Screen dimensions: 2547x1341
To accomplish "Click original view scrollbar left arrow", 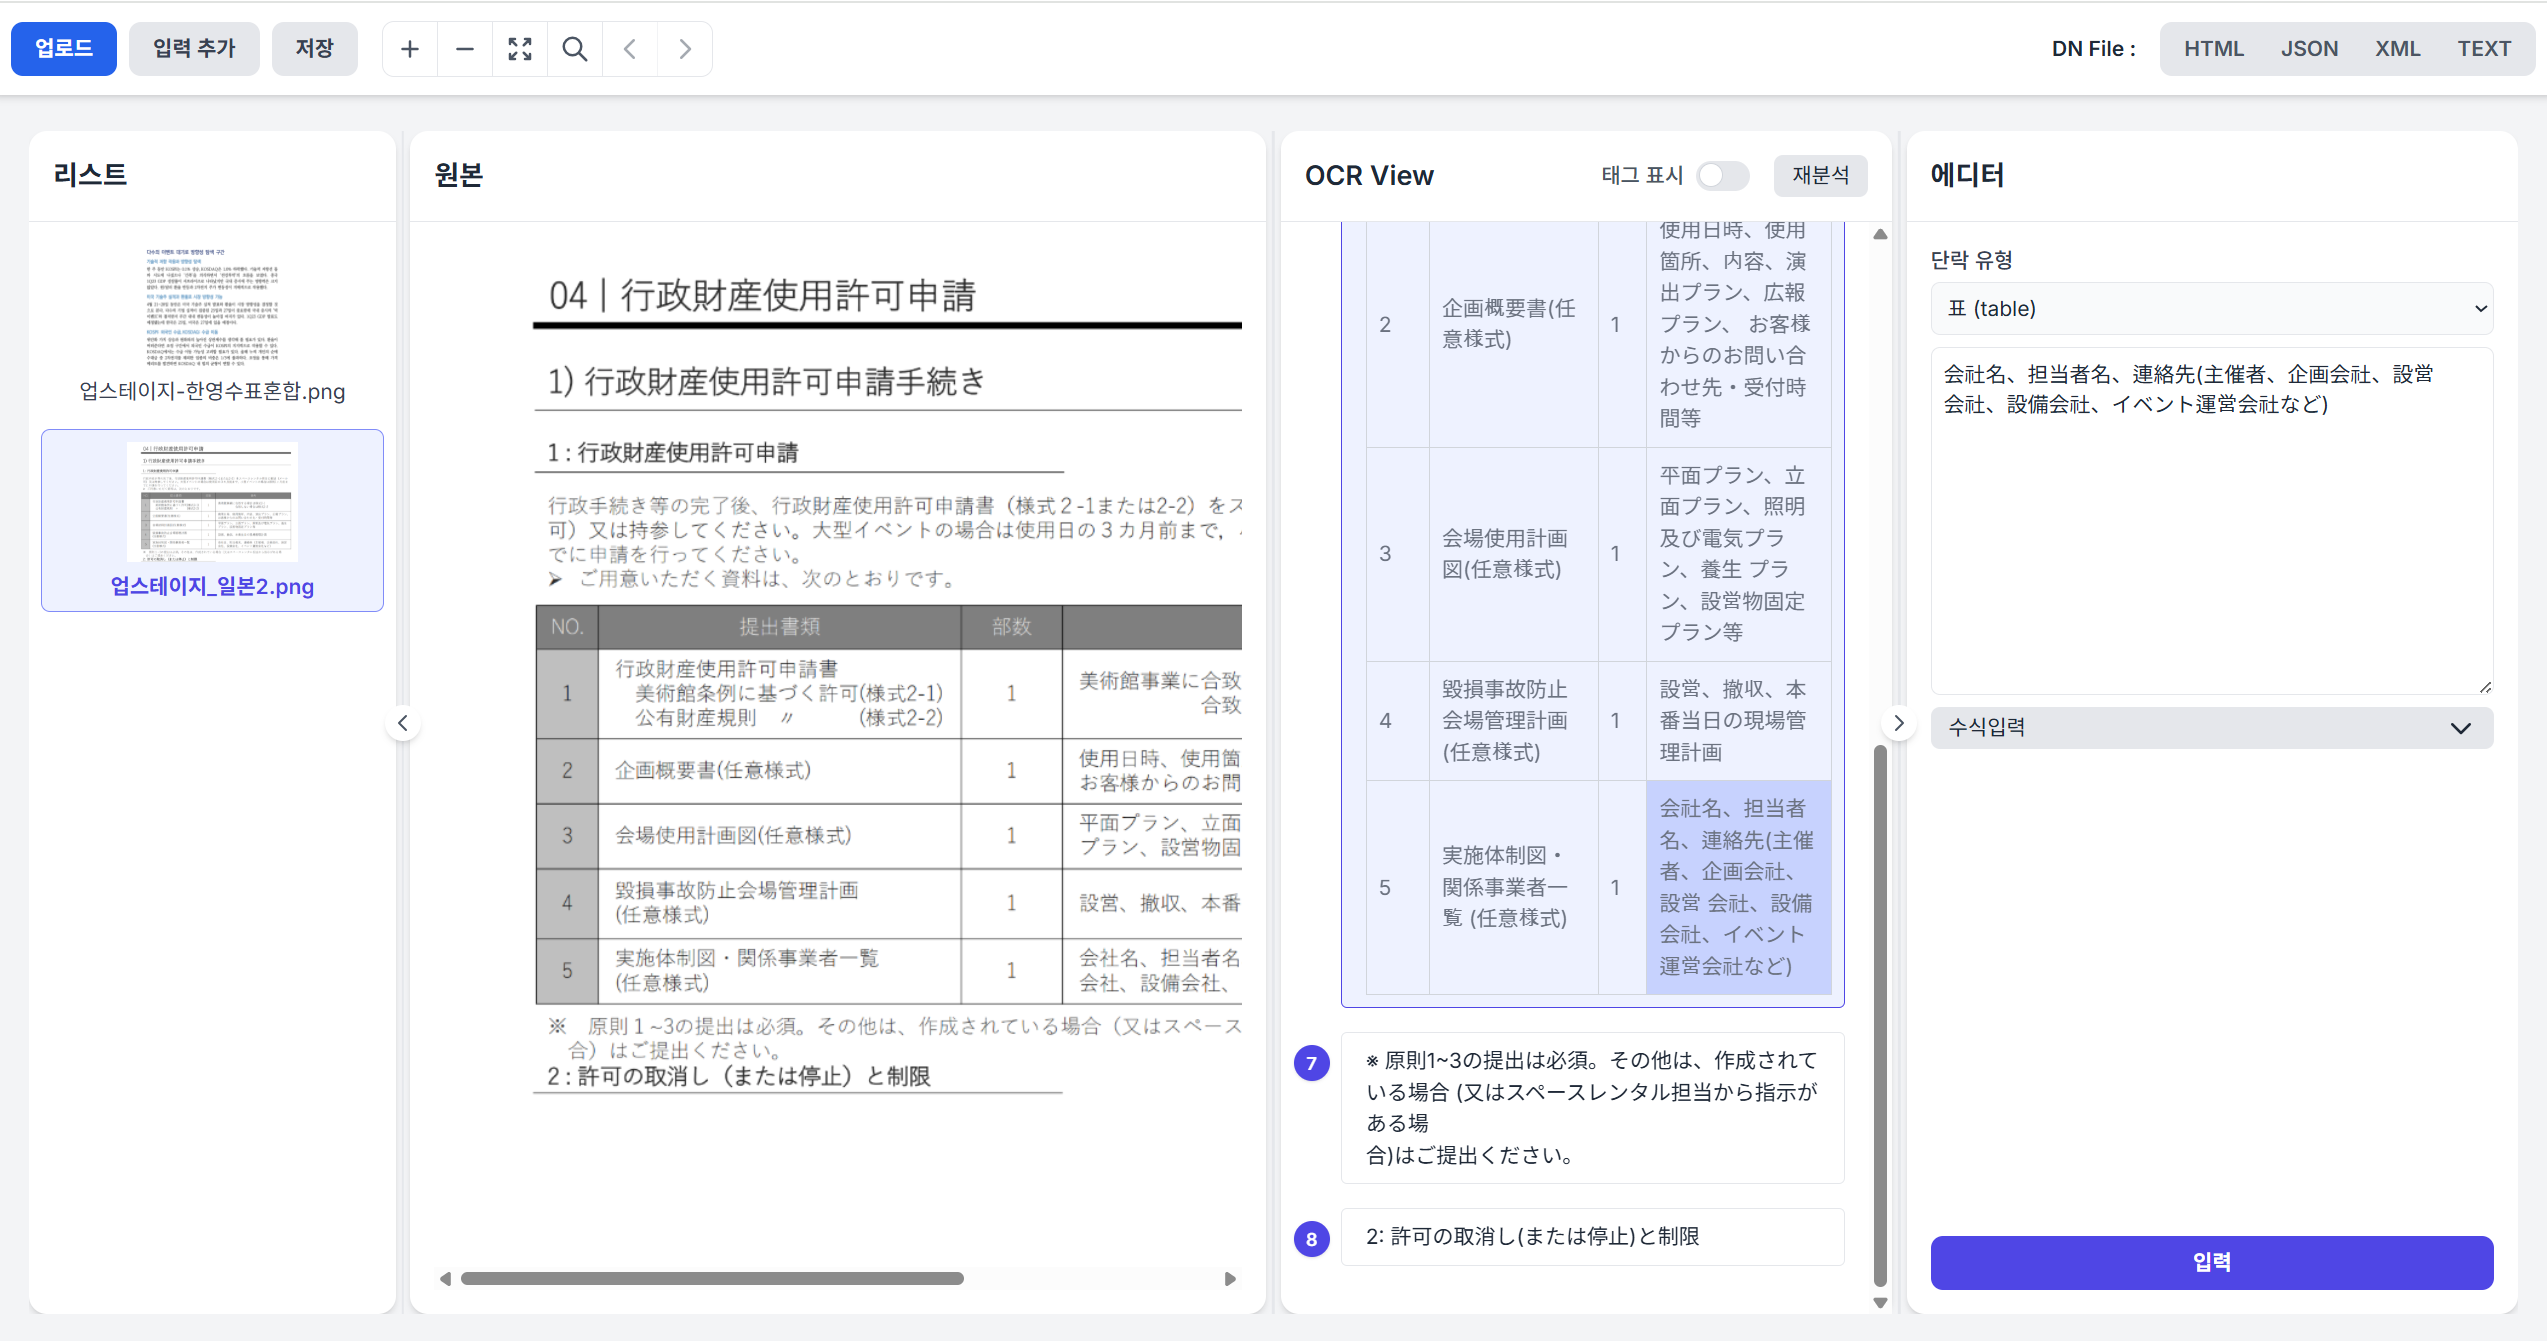I will (446, 1279).
